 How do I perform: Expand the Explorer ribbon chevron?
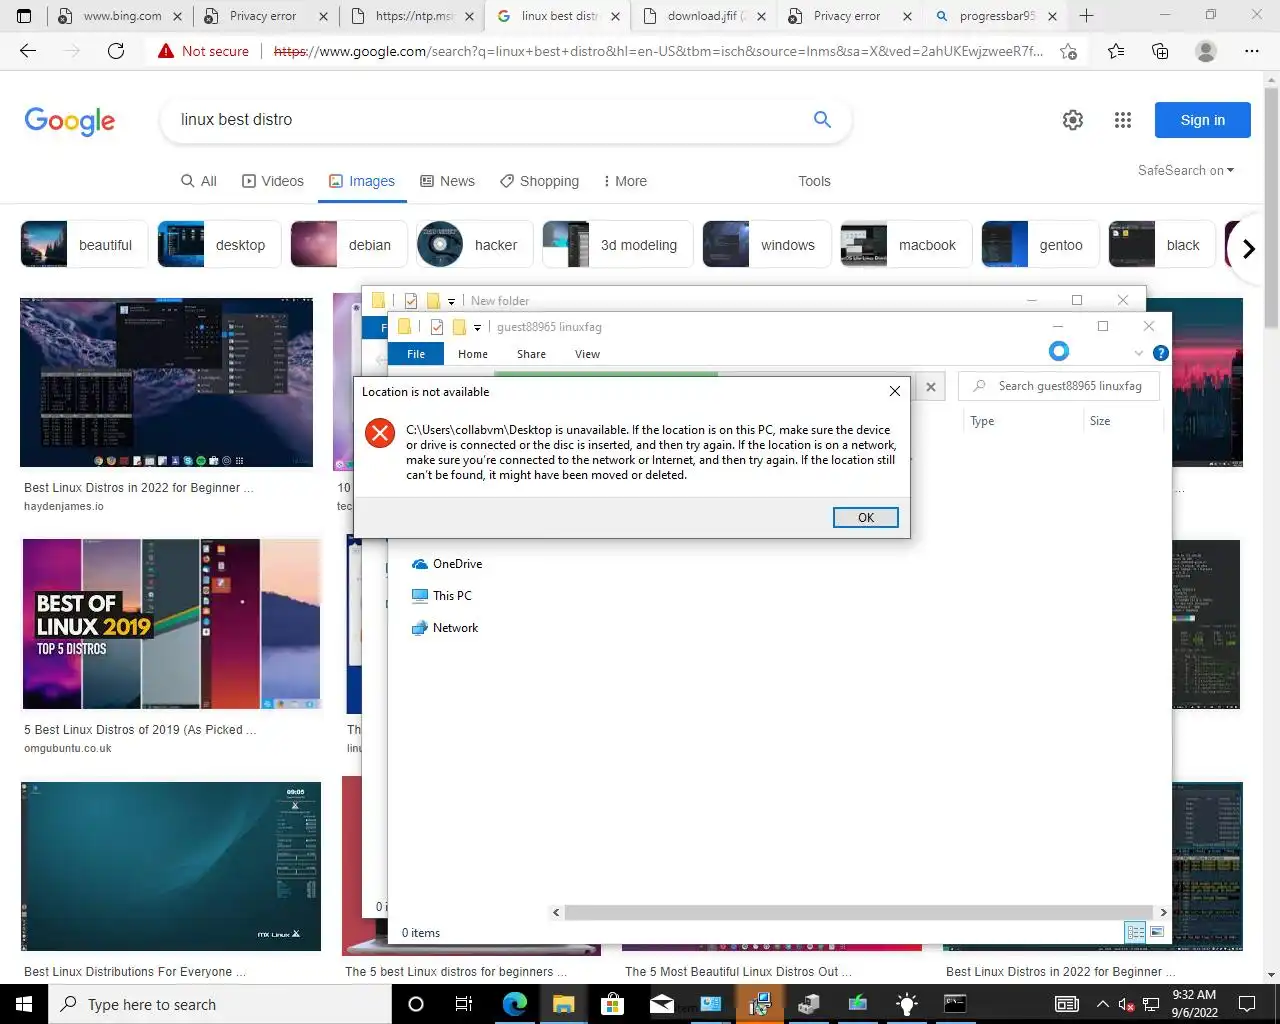1138,353
